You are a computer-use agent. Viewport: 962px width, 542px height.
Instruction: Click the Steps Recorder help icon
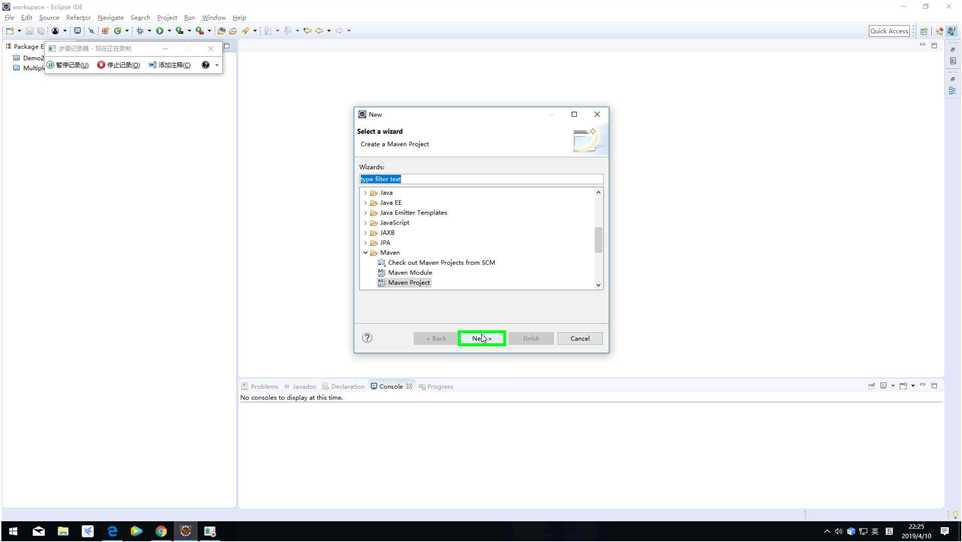click(206, 65)
